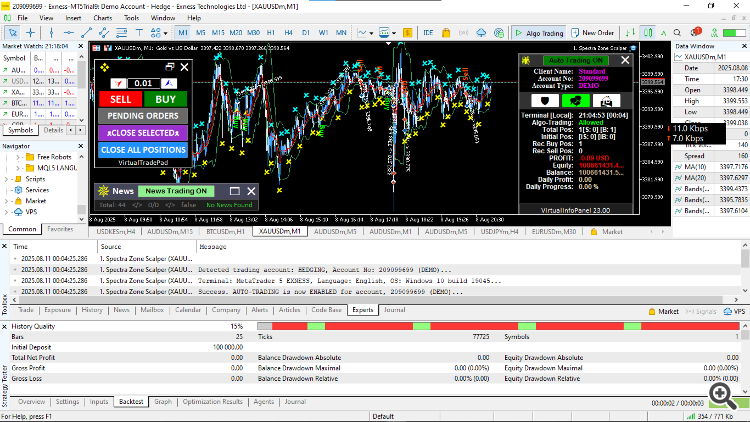Select the equidistant channel tool
This screenshot has width=750, height=422.
(104, 33)
